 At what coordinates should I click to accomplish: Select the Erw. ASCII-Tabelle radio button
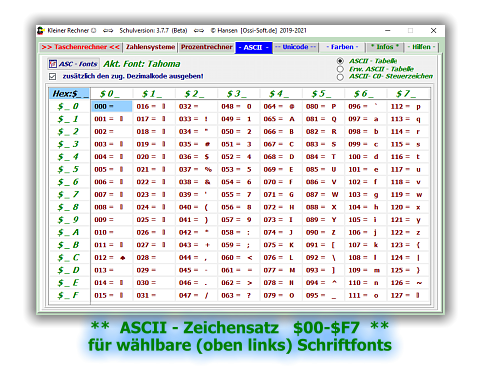[x=340, y=69]
